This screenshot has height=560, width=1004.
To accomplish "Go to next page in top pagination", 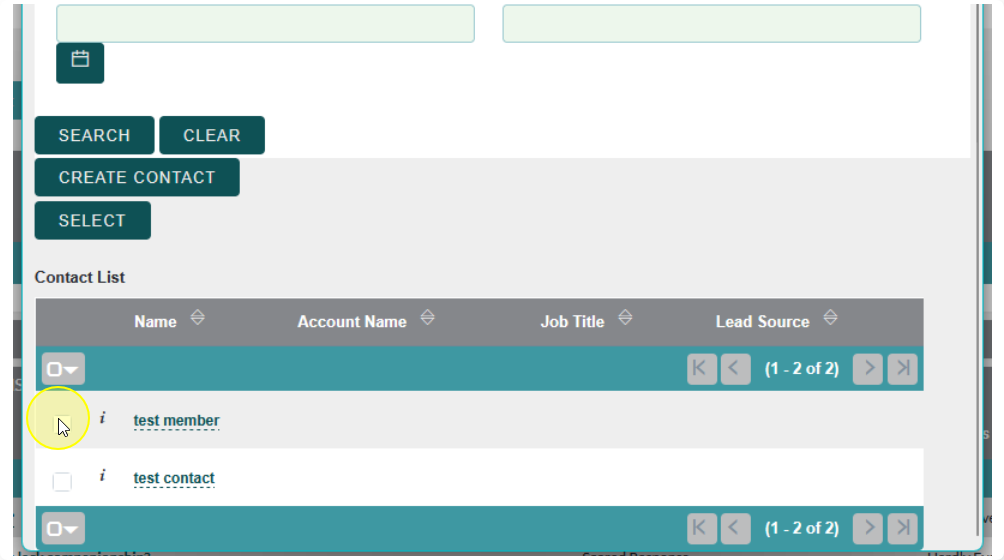I will click(x=868, y=368).
